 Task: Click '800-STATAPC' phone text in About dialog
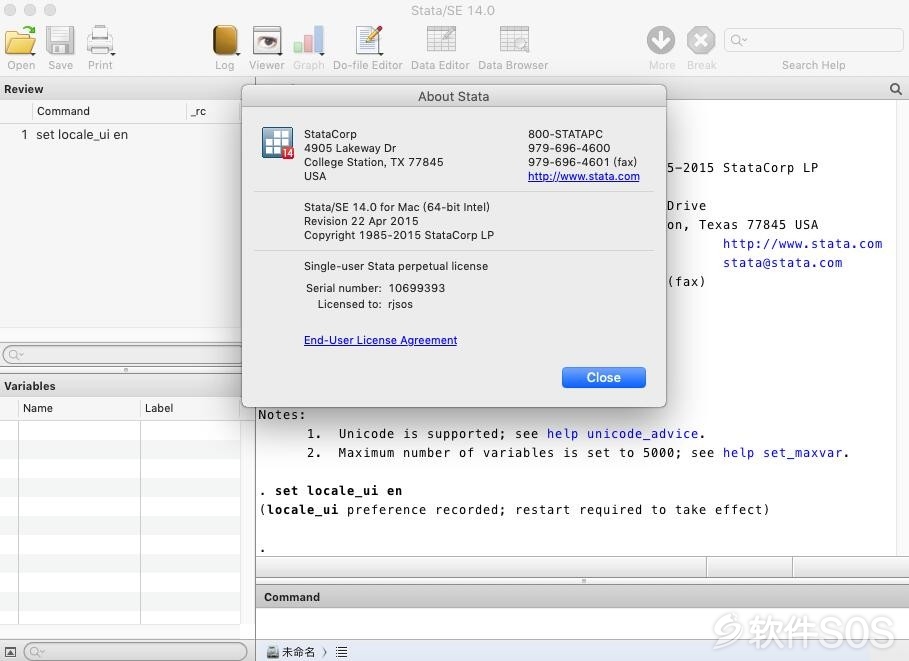click(565, 134)
